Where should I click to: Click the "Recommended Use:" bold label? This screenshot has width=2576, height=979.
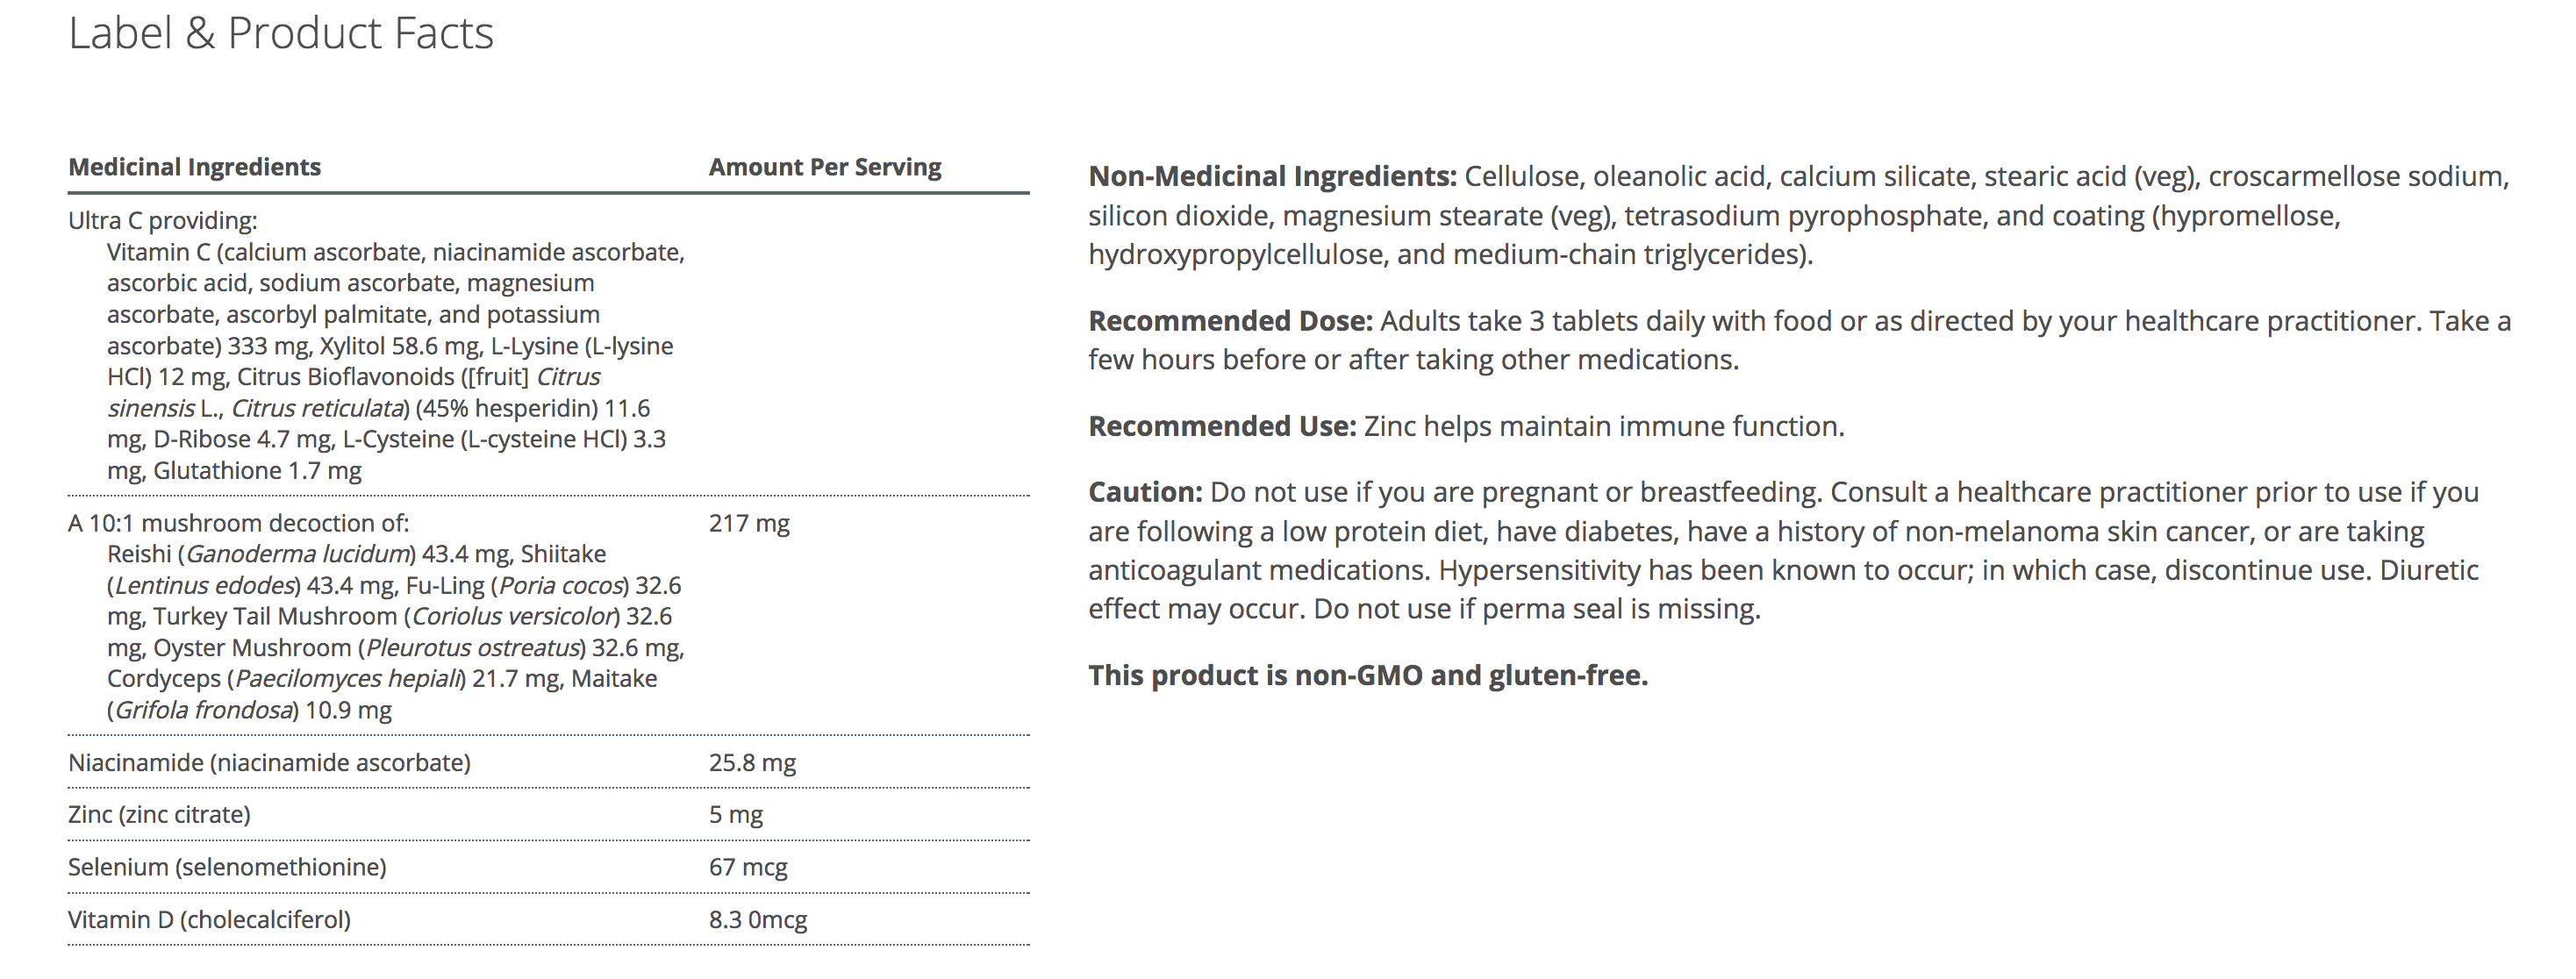[x=1222, y=426]
